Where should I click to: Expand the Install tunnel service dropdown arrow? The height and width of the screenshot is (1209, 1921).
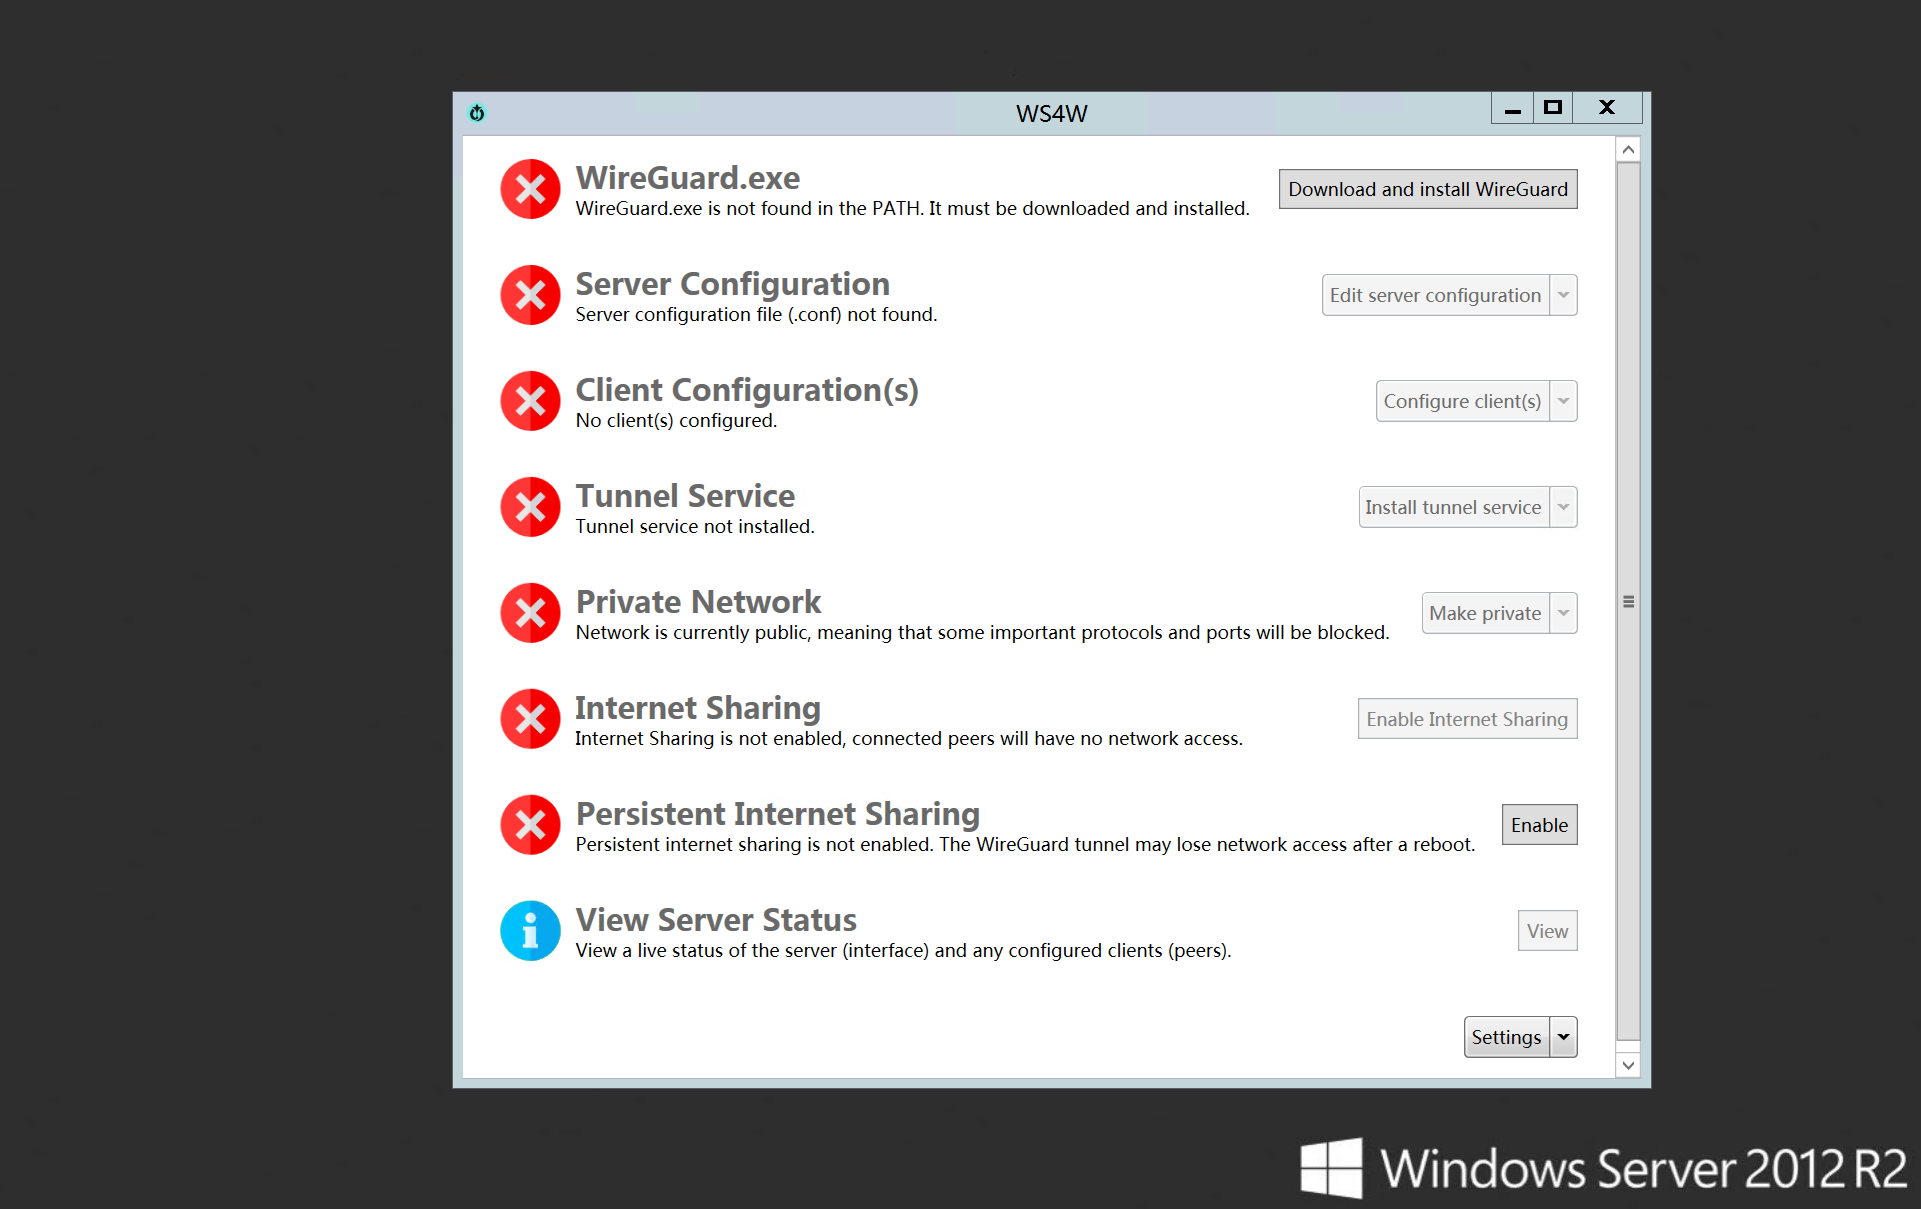(x=1564, y=507)
